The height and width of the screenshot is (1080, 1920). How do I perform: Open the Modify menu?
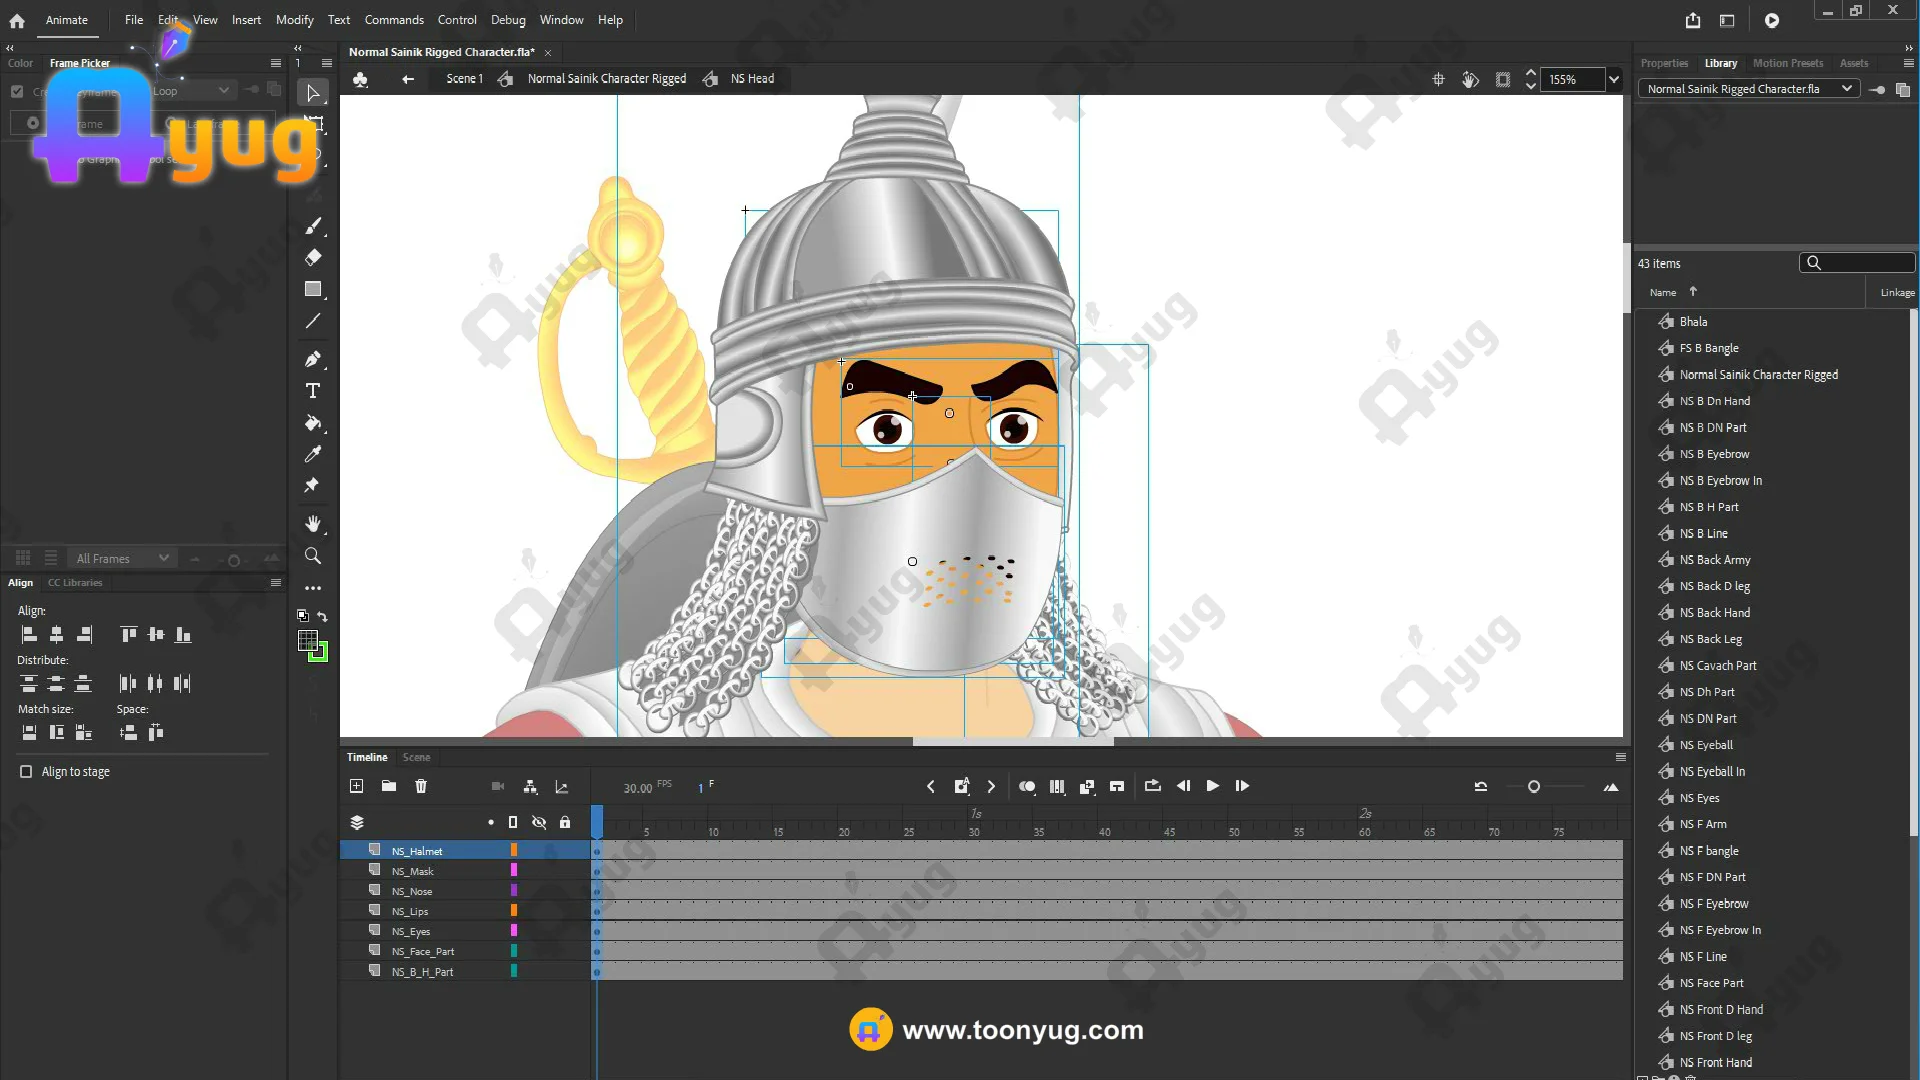point(294,20)
